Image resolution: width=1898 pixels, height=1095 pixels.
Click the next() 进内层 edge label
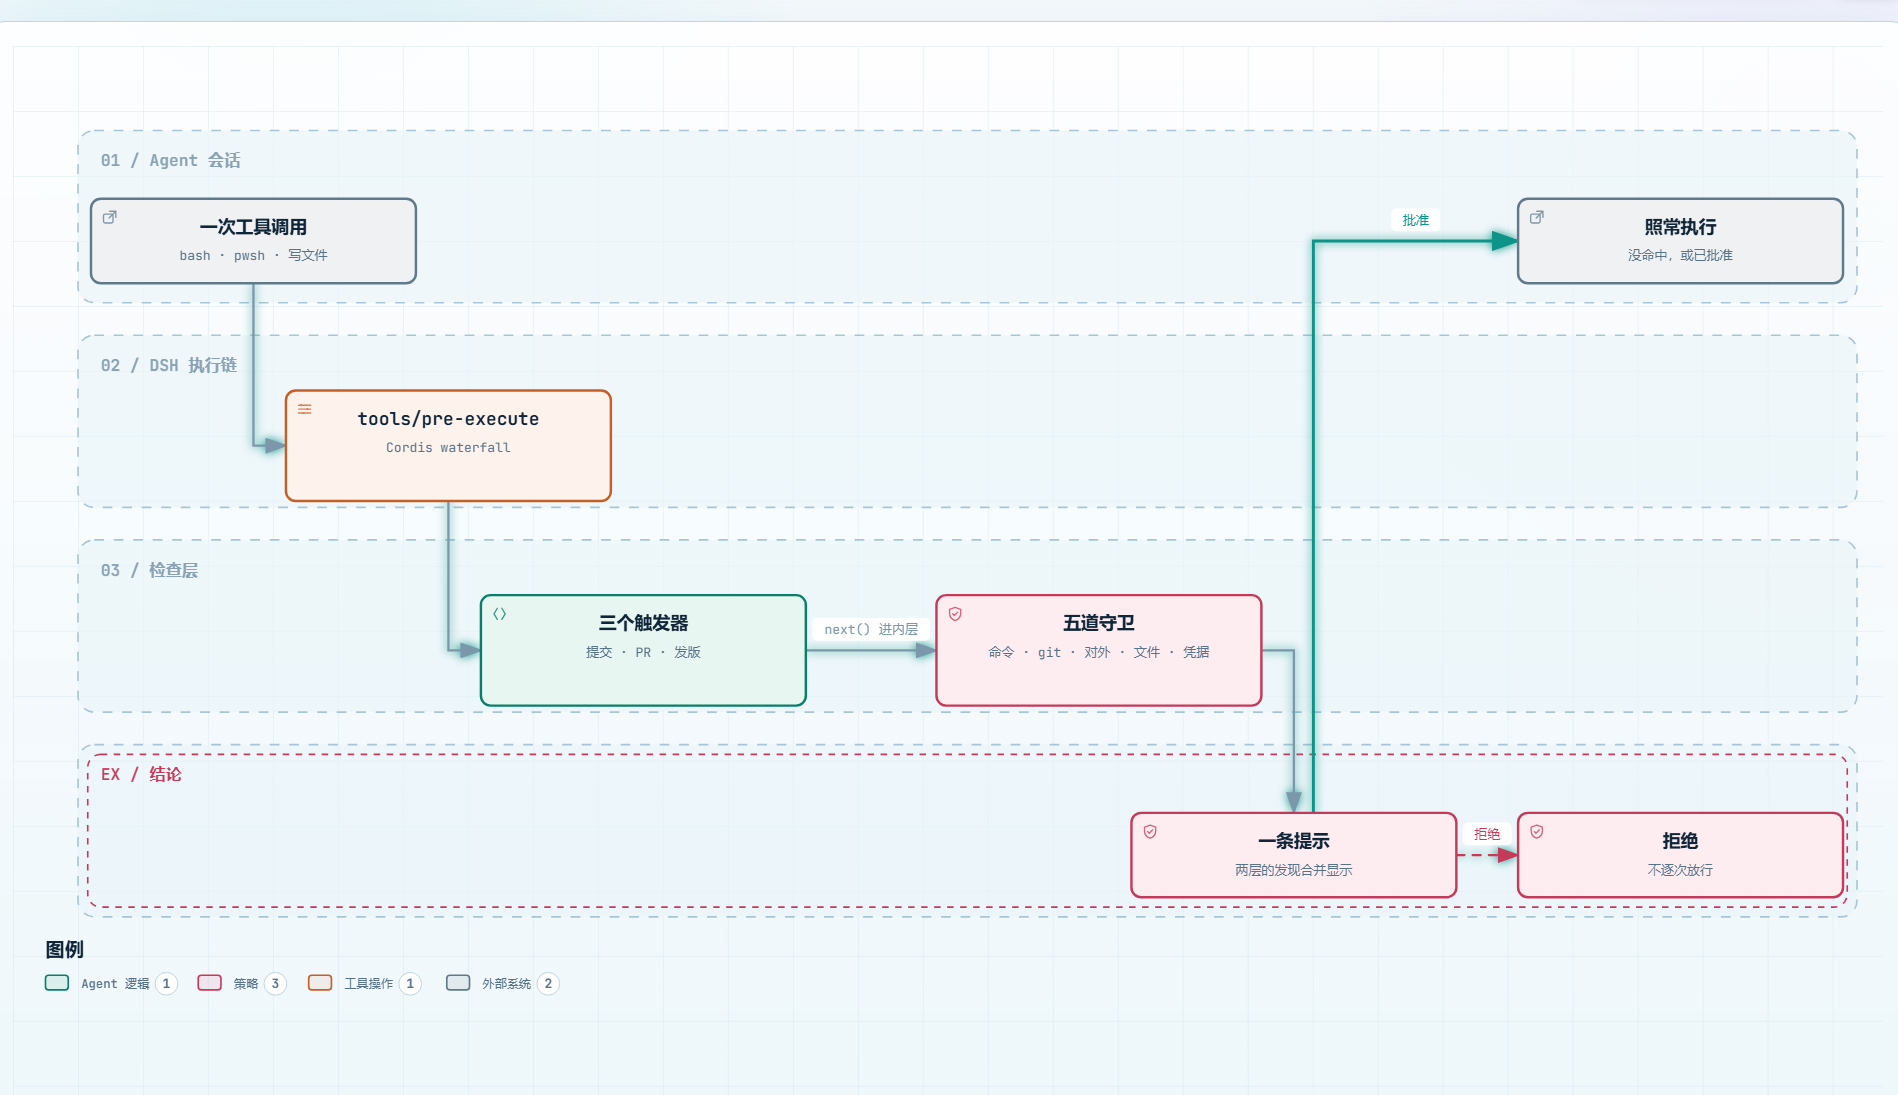(x=871, y=629)
